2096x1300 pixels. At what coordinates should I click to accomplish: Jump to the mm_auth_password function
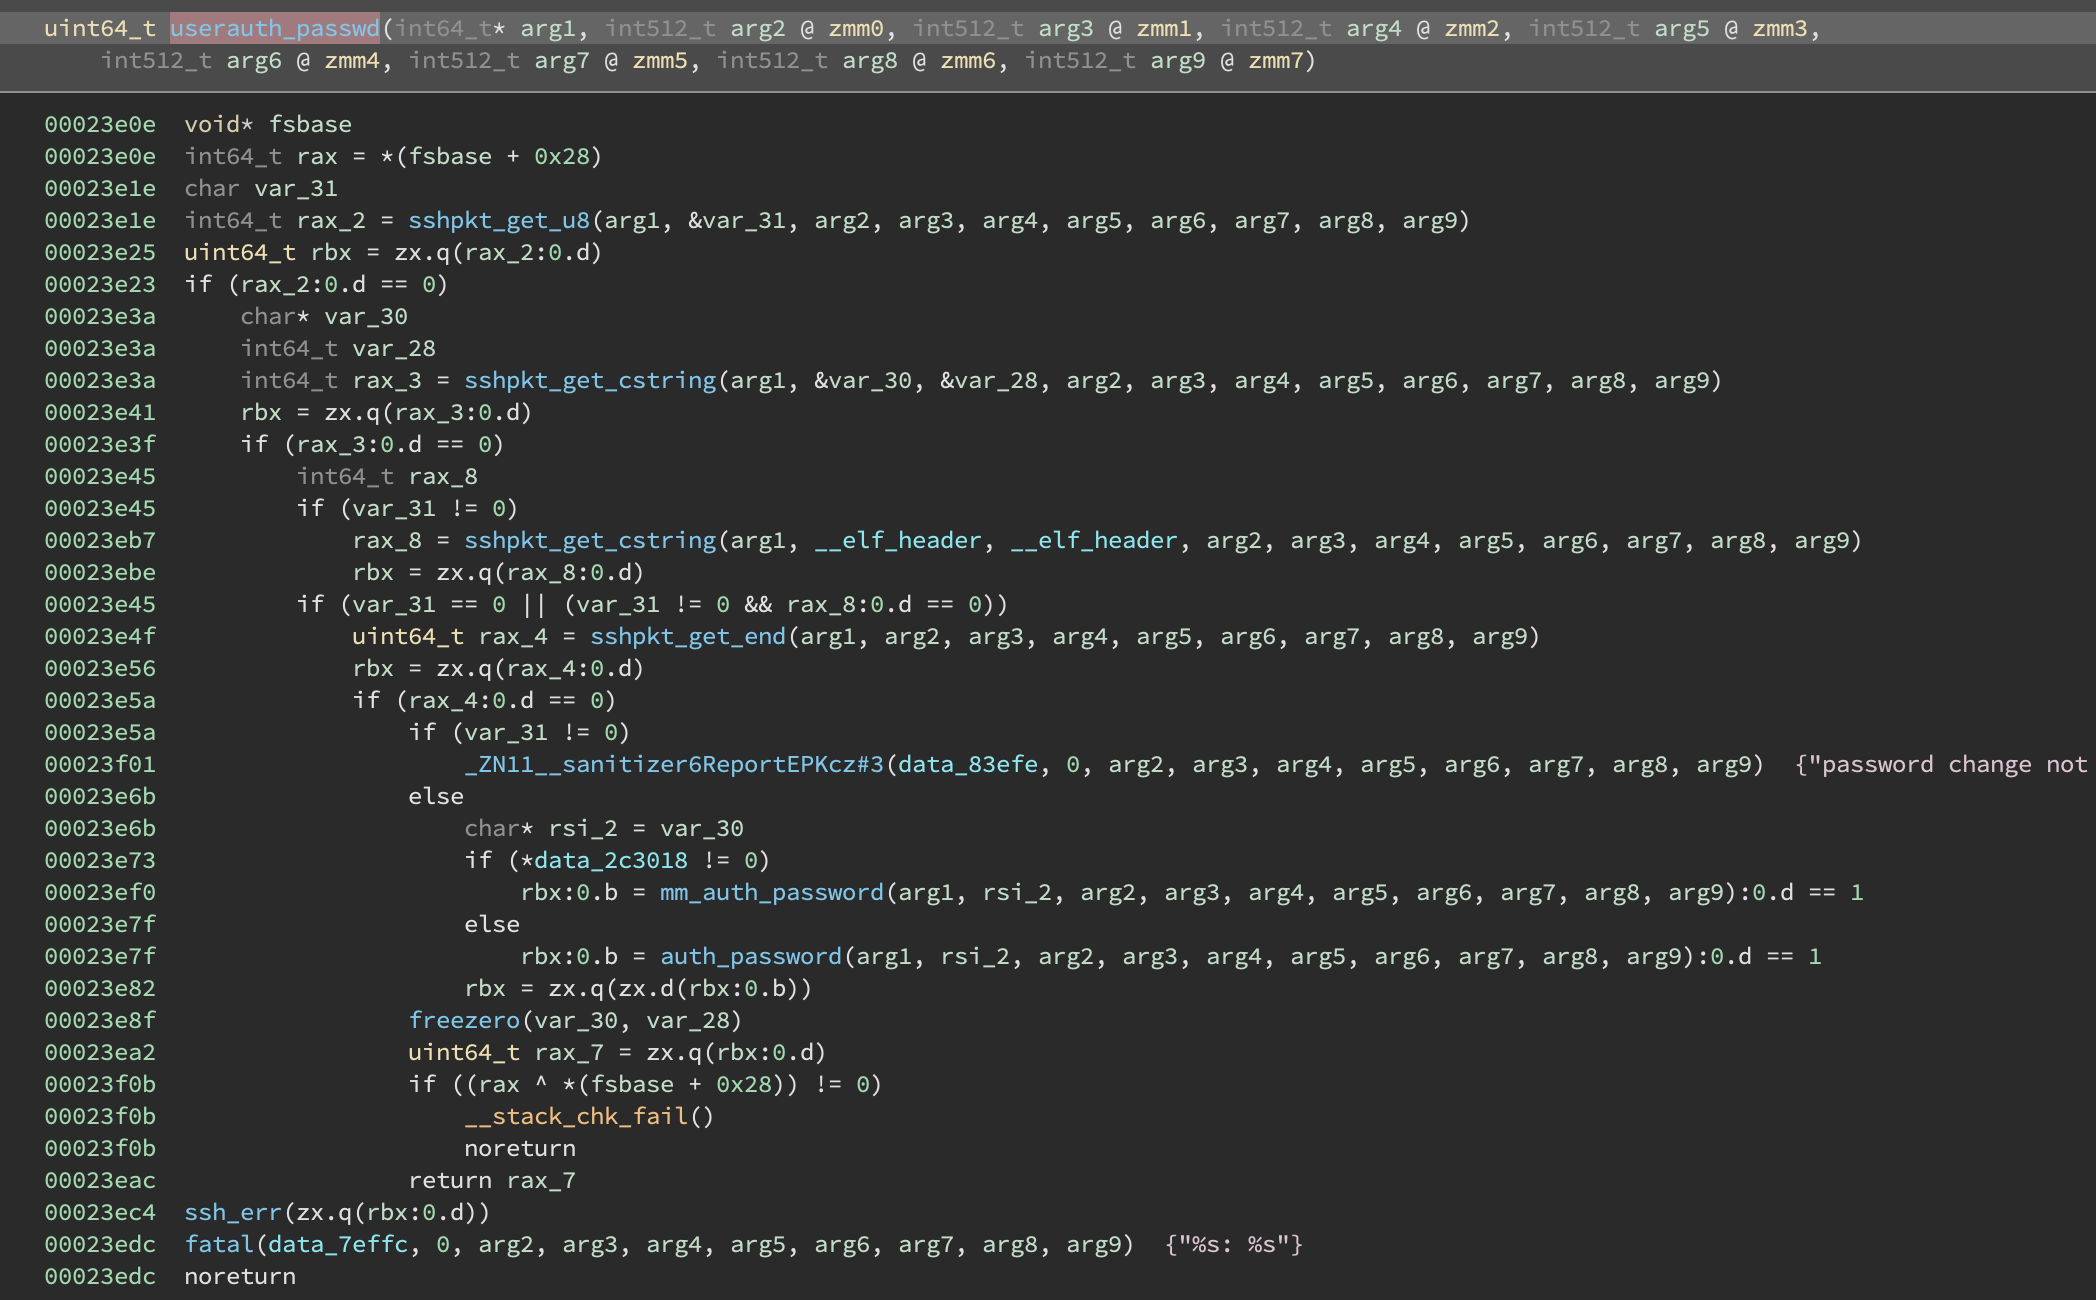(x=771, y=892)
